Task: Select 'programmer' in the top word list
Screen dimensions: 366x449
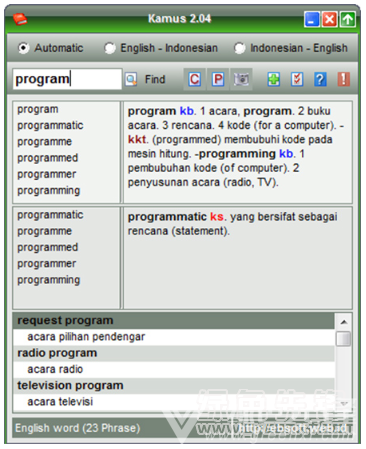Action: pos(47,174)
